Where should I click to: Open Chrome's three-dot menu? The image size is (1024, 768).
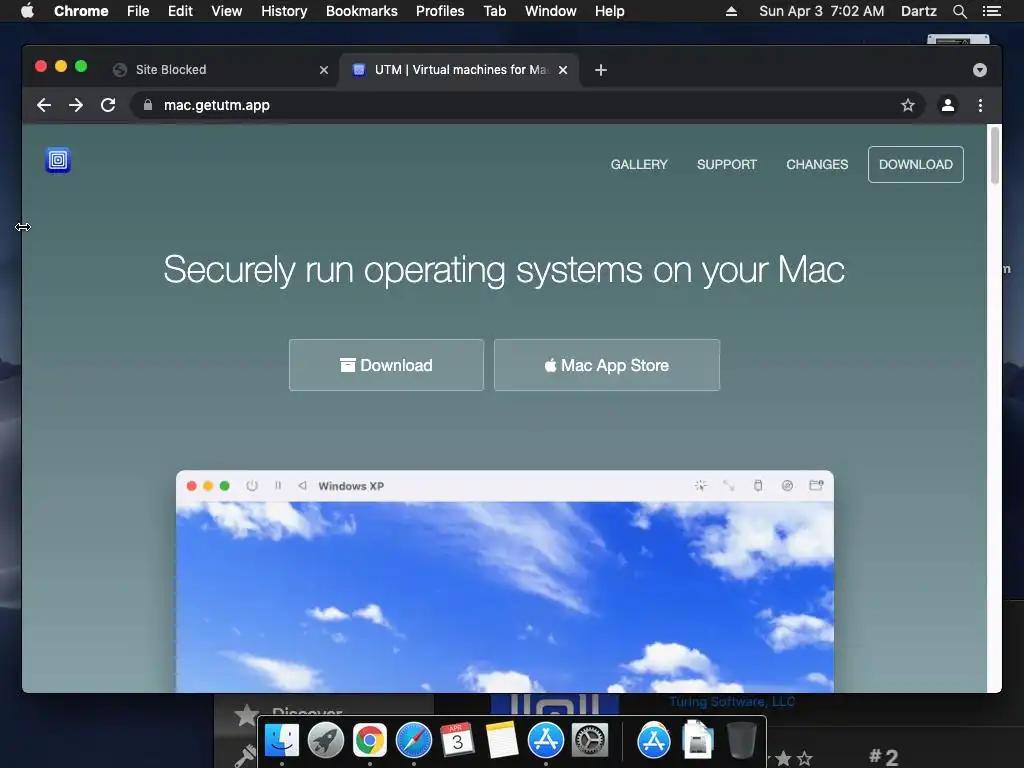(x=980, y=105)
